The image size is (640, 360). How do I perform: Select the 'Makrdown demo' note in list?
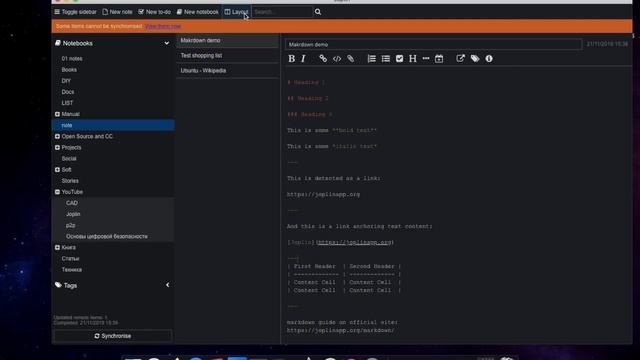pyautogui.click(x=228, y=40)
